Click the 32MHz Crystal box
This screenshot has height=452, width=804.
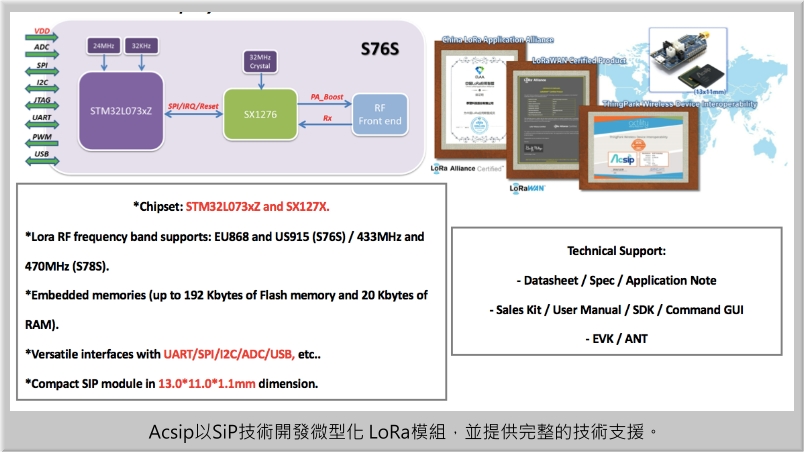click(x=260, y=61)
